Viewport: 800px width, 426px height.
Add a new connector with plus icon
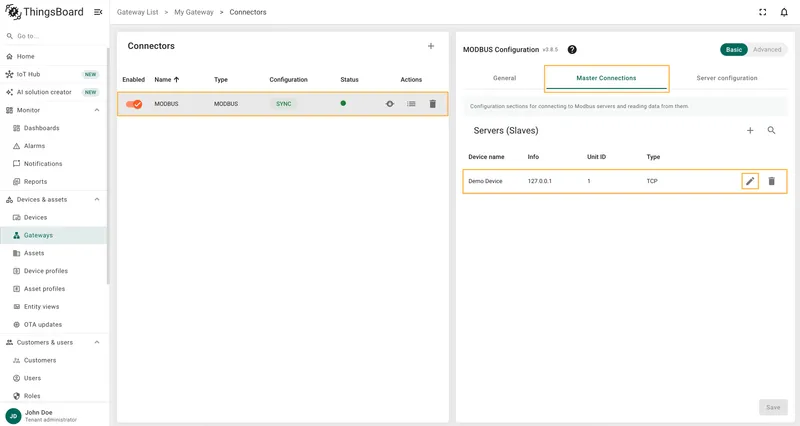click(x=431, y=46)
